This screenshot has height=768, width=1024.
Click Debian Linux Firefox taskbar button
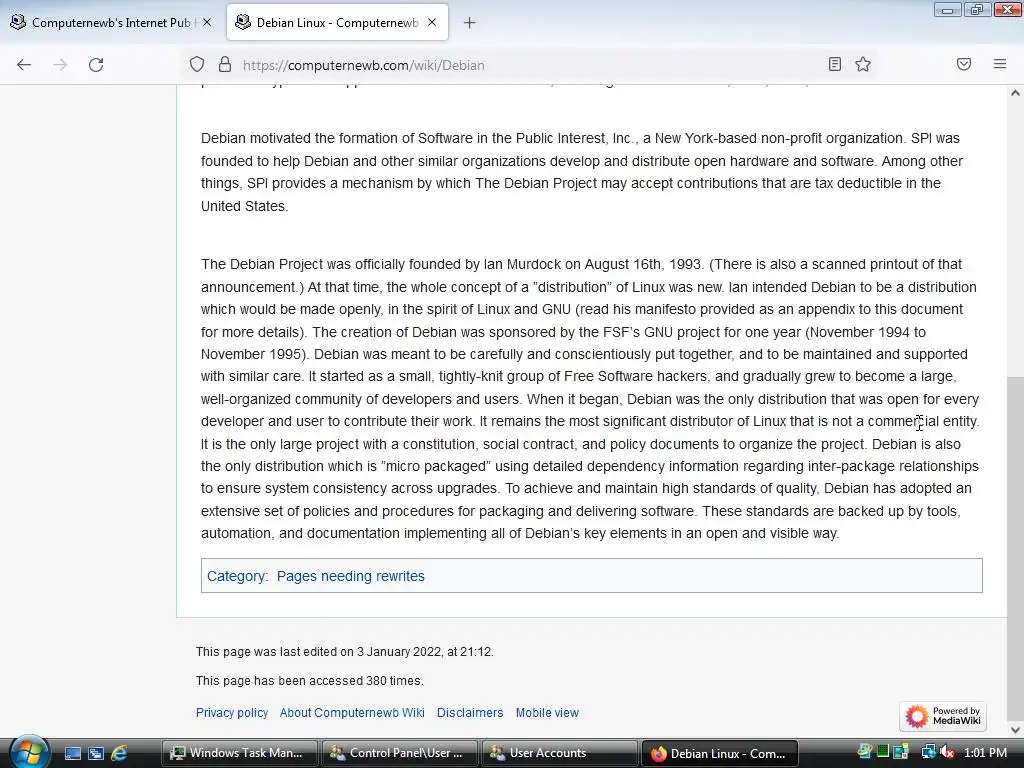[719, 753]
